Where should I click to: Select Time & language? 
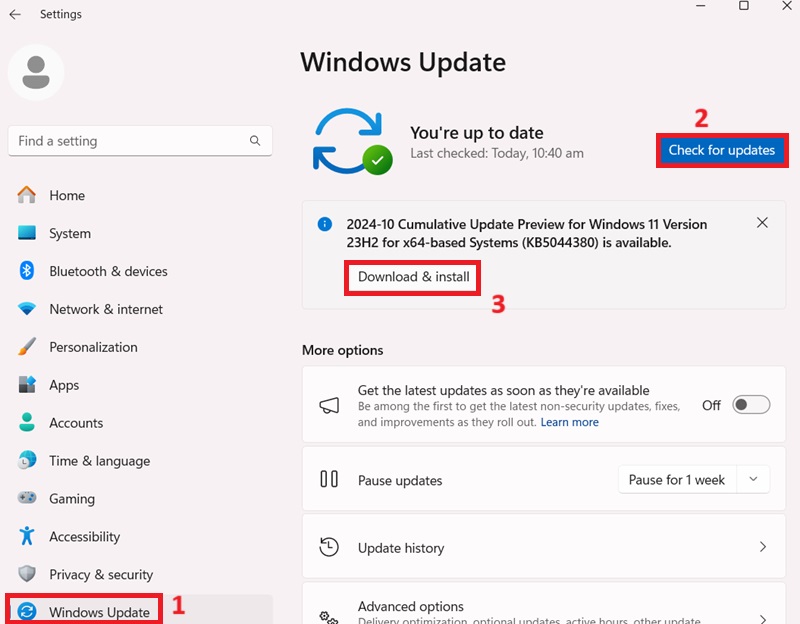[140, 460]
